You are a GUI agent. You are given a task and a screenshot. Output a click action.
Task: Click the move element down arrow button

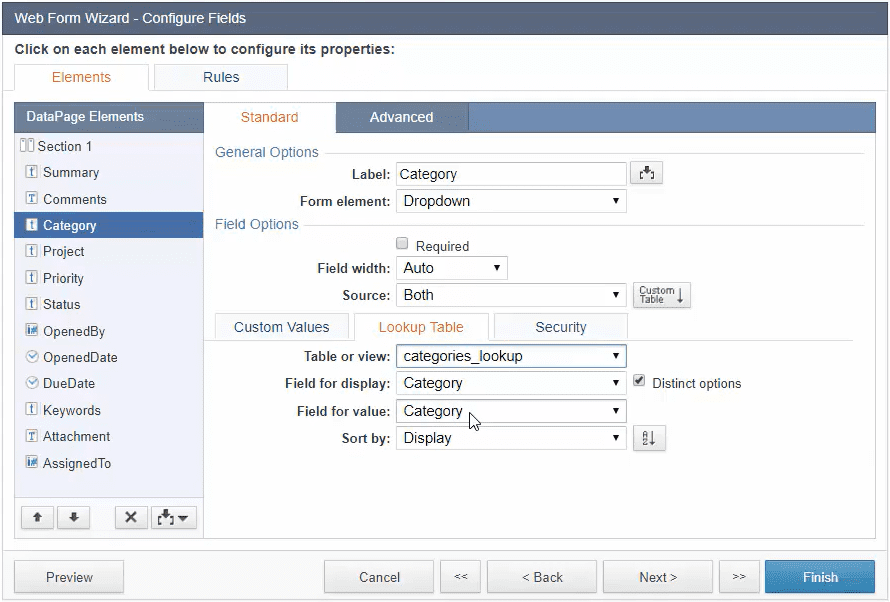(73, 517)
